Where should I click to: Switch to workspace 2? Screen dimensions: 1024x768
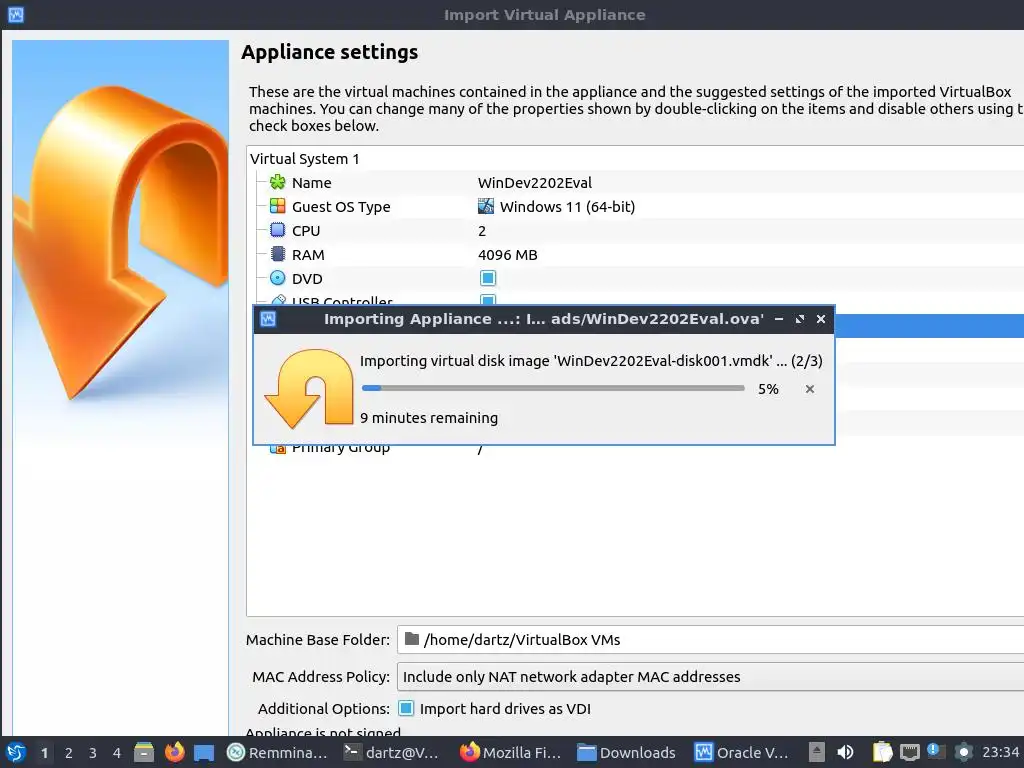pos(69,752)
